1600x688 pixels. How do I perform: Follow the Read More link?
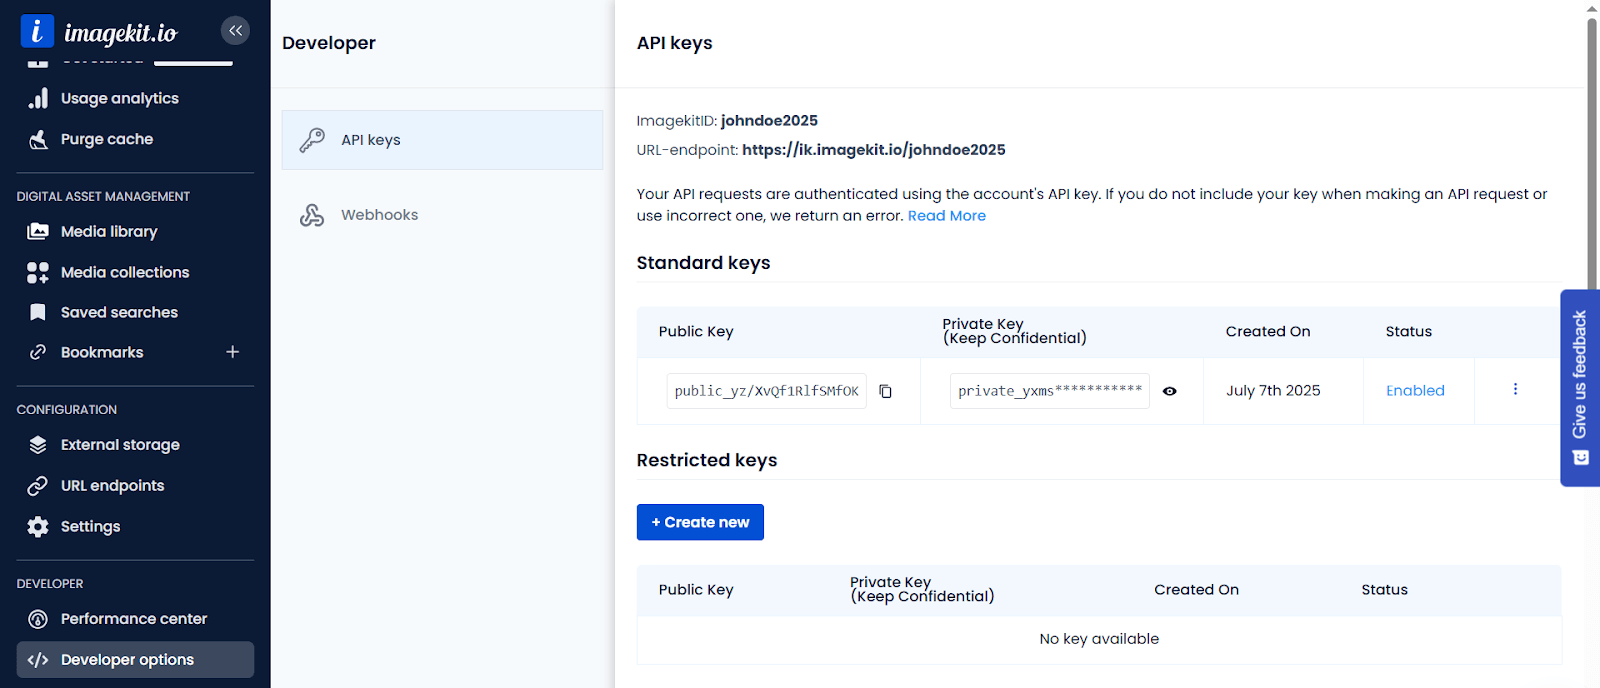(946, 216)
